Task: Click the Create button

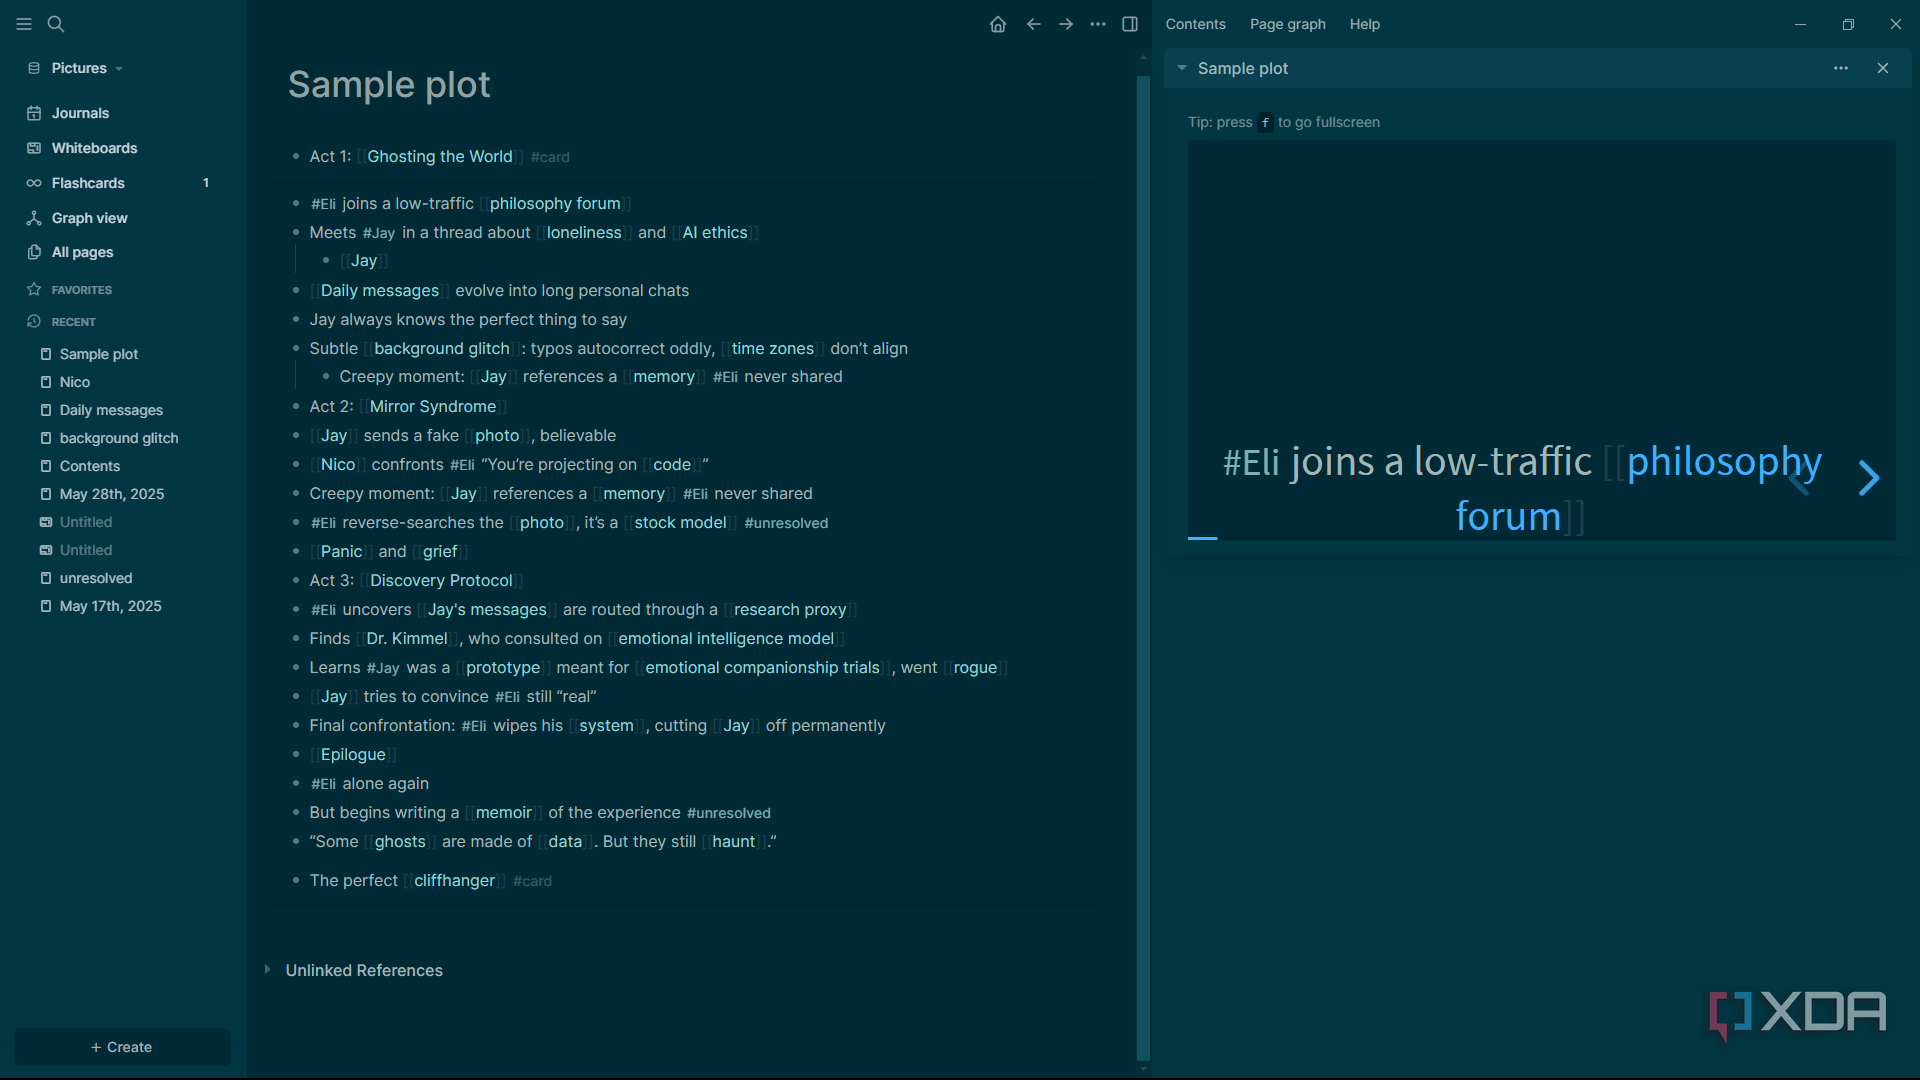Action: pos(122,1047)
